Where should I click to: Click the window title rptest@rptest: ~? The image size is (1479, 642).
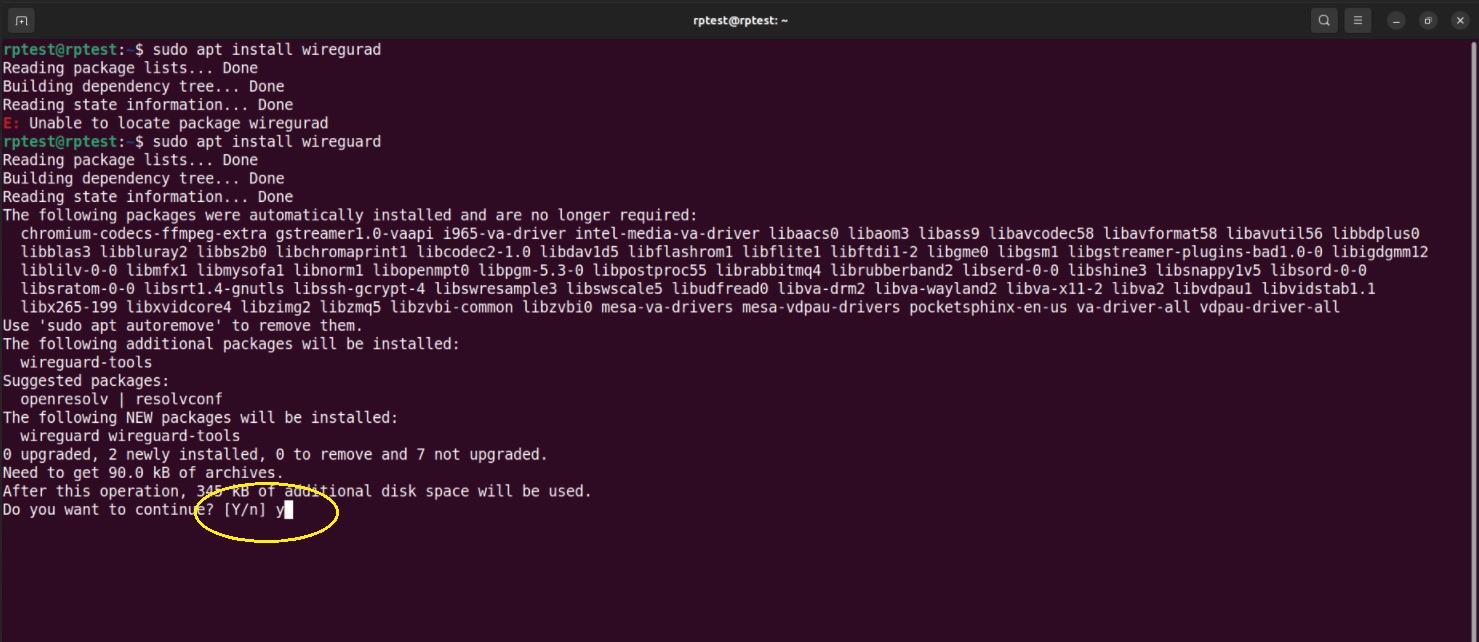pos(739,20)
